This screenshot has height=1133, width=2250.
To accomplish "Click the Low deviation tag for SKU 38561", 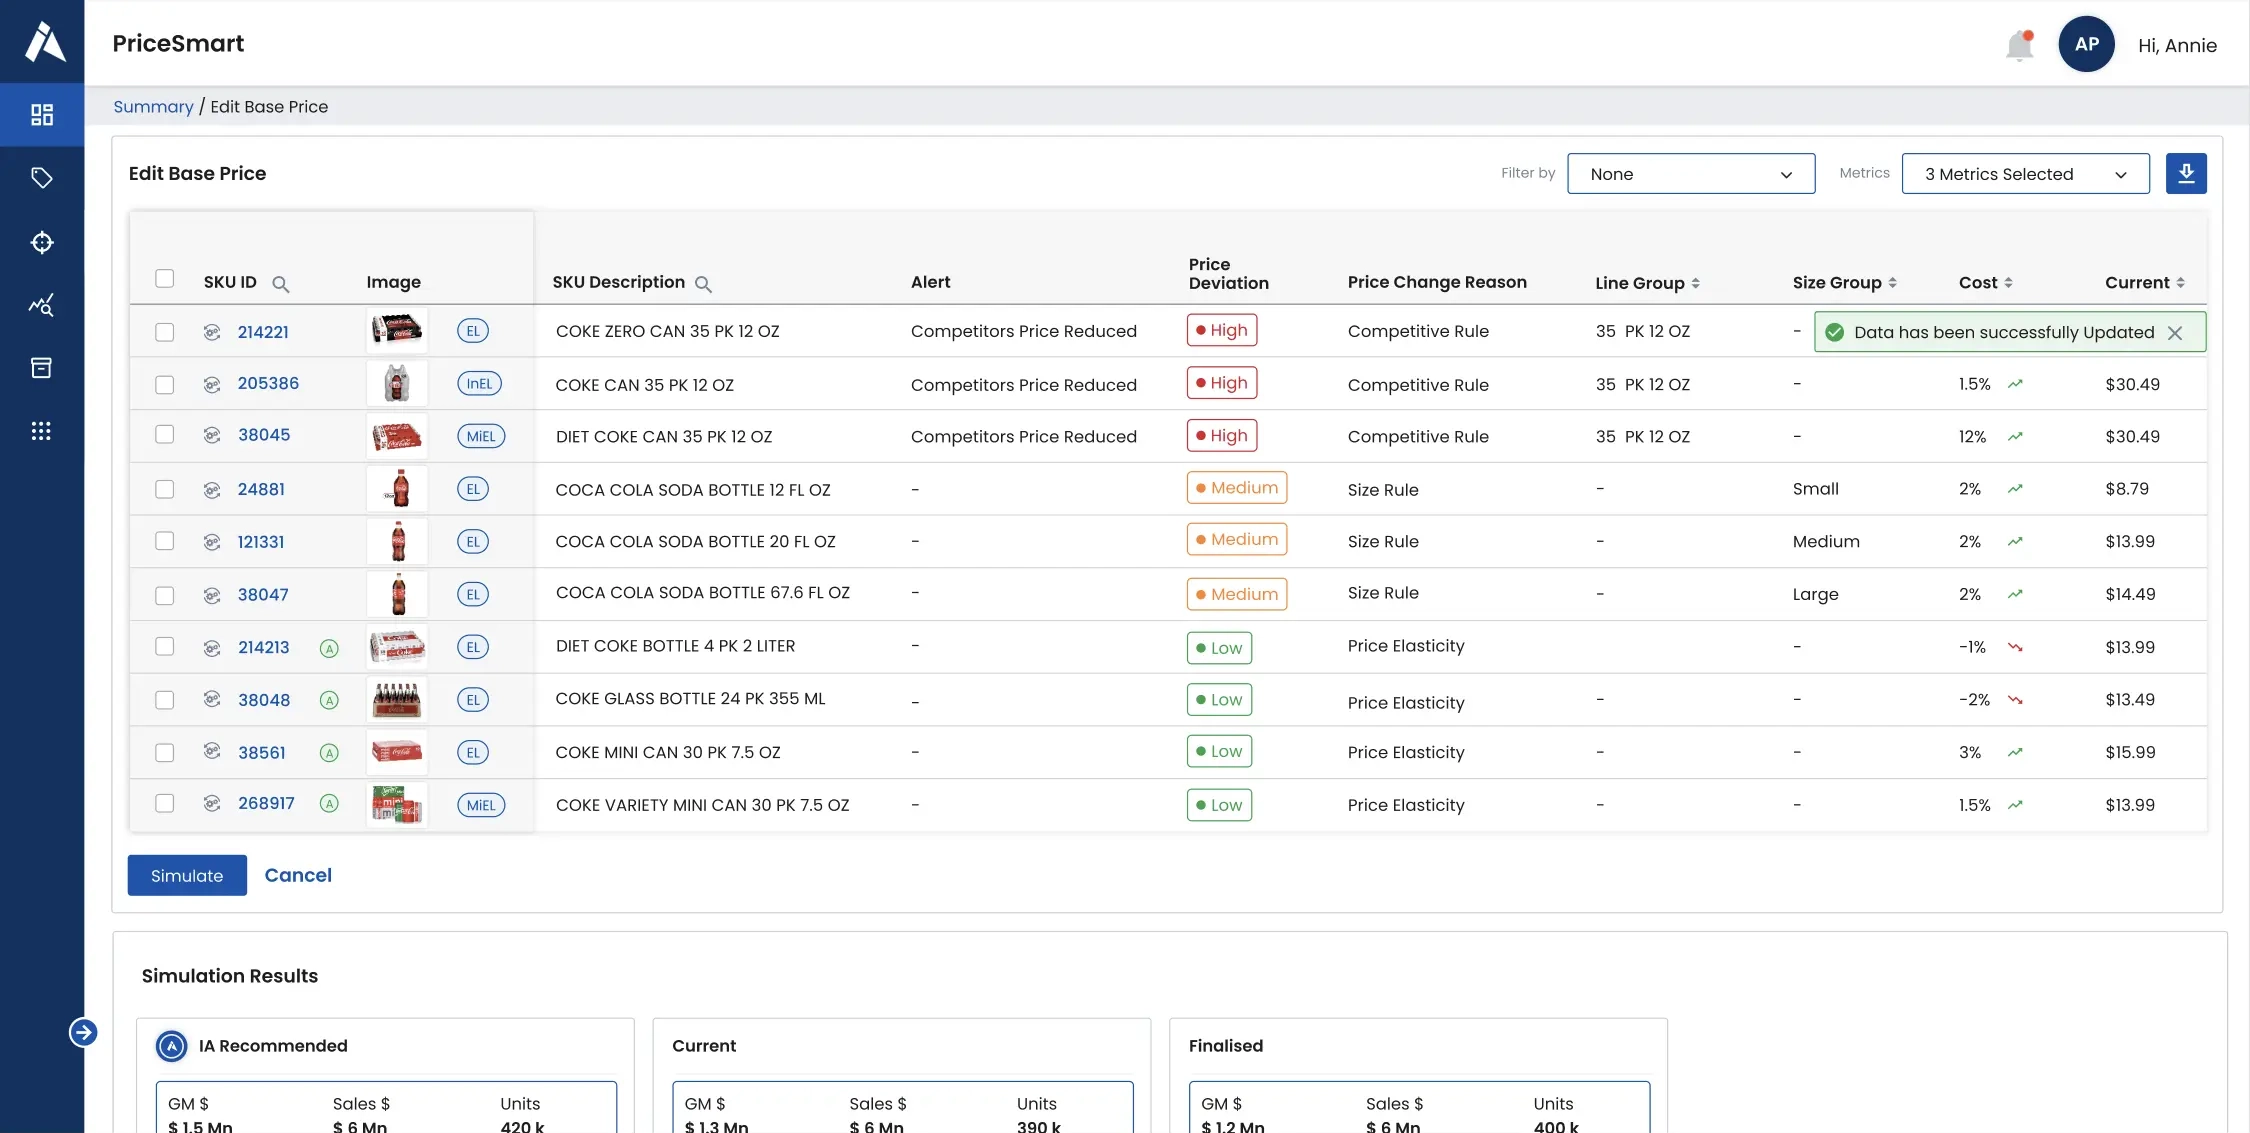I will tap(1219, 751).
